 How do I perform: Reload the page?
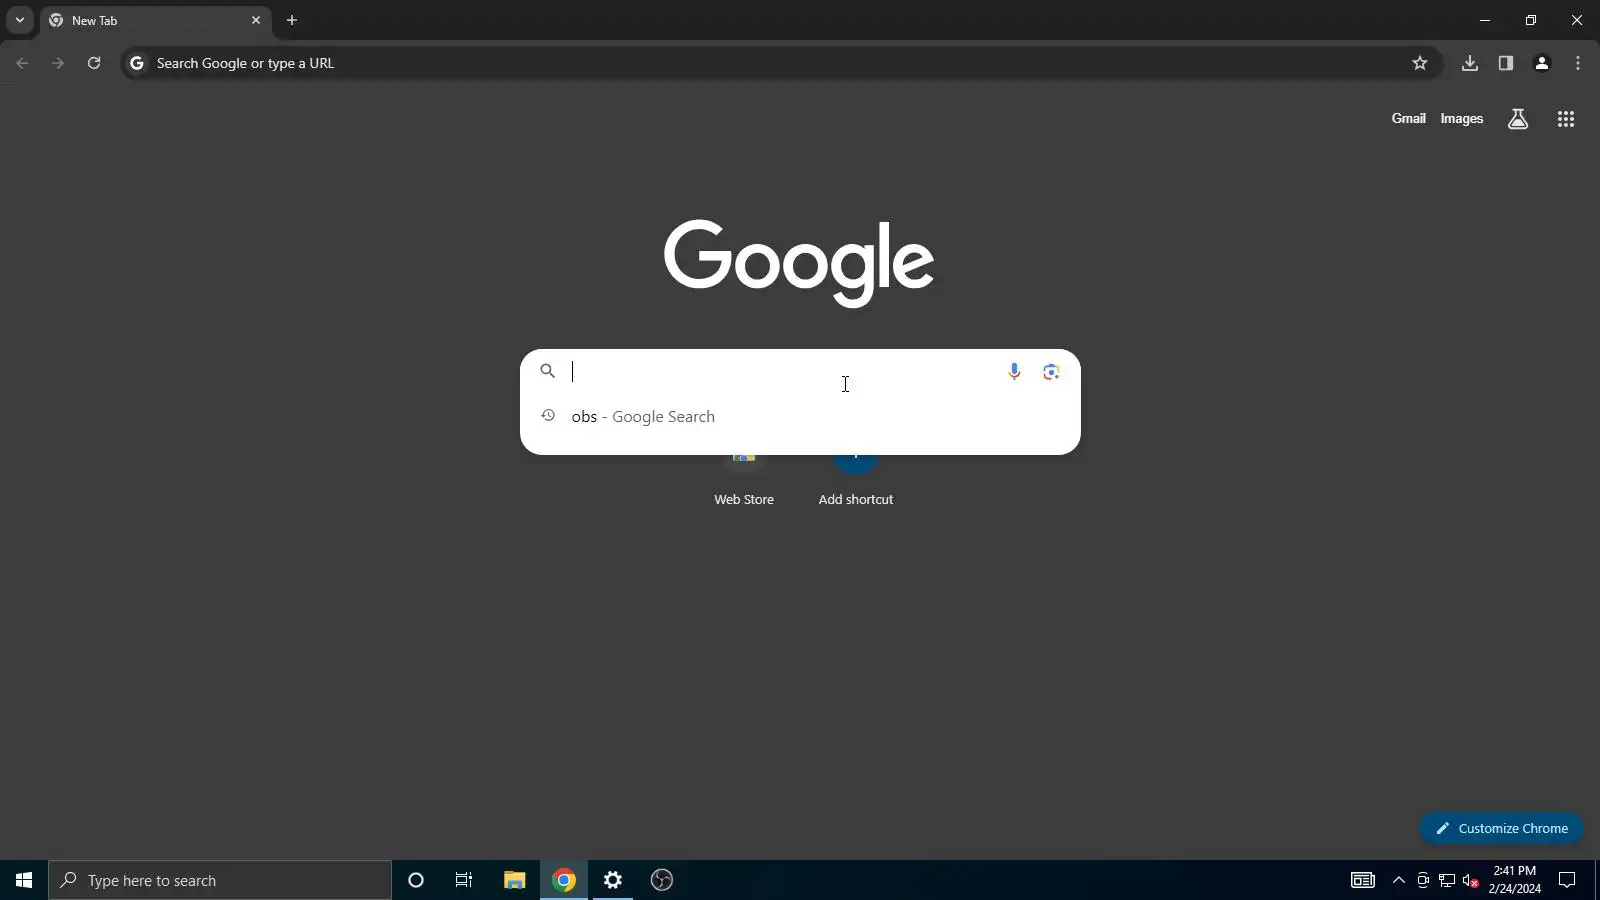pyautogui.click(x=94, y=63)
